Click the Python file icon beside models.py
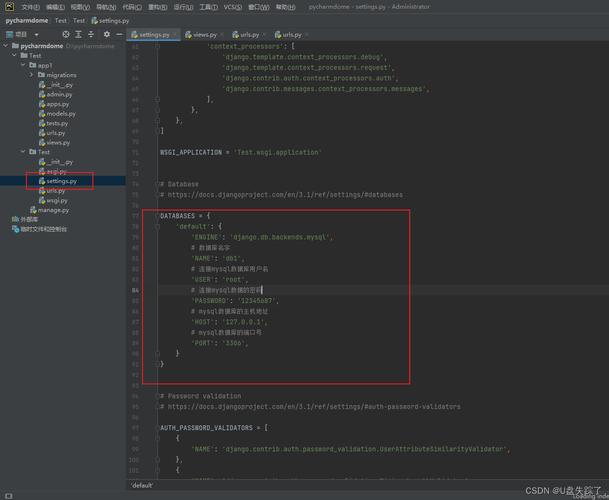 coord(42,113)
